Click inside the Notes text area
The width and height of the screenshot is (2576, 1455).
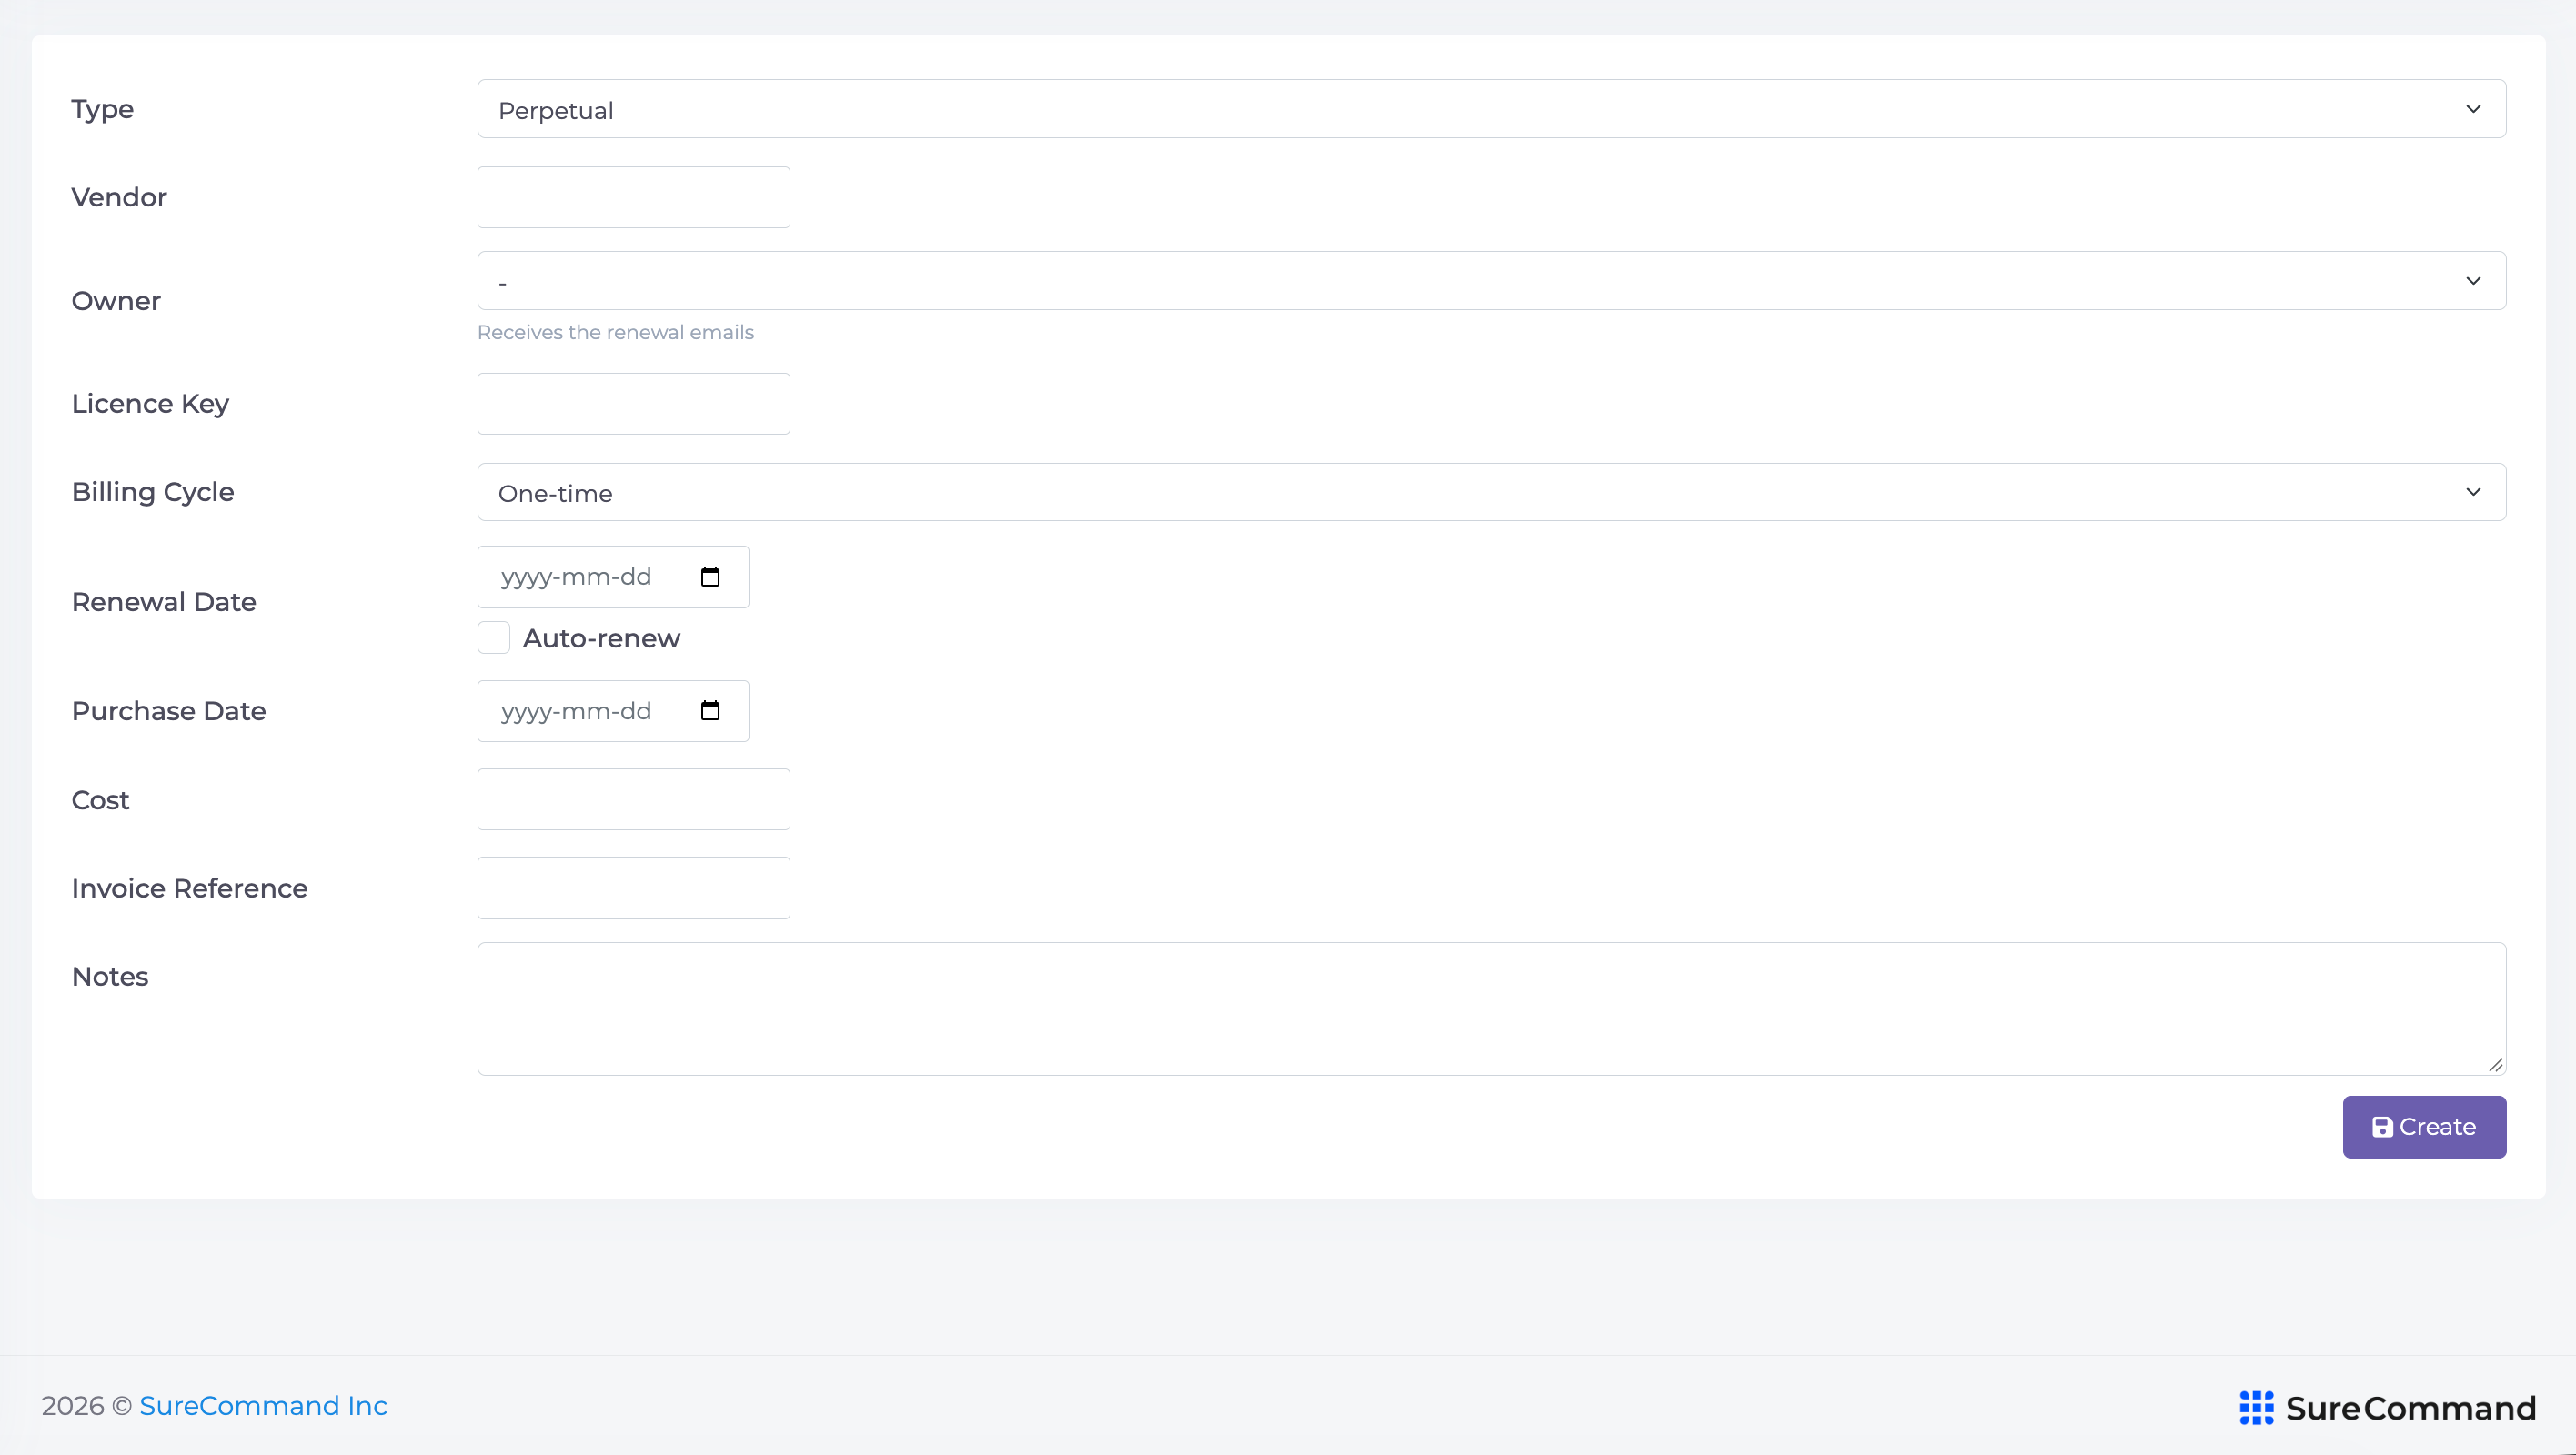click(x=1491, y=1009)
